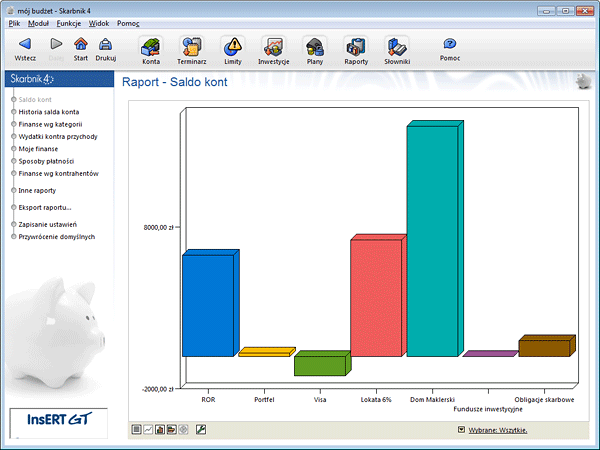Click the Drukuj printer icon

point(105,45)
